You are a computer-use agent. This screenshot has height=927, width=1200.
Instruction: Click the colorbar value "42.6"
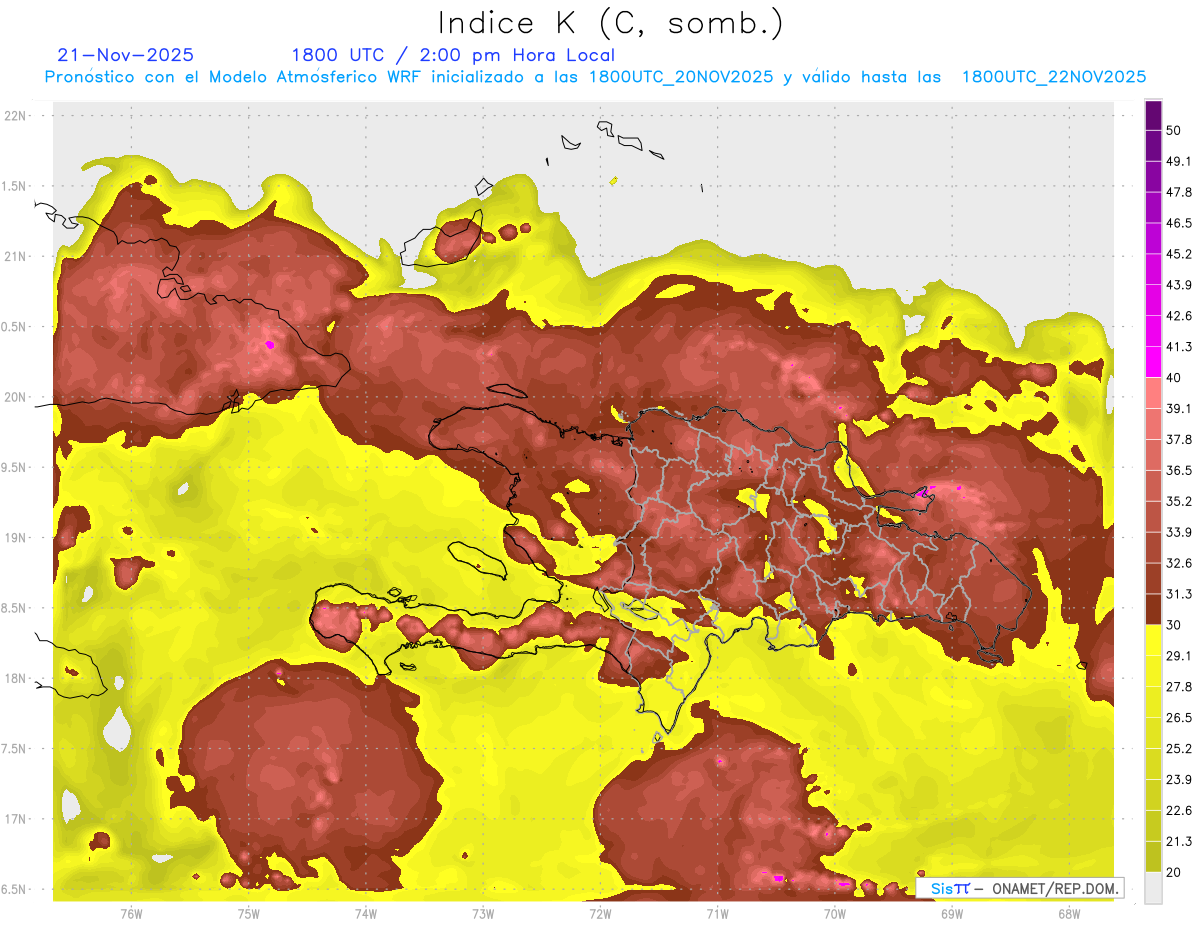pos(1179,316)
